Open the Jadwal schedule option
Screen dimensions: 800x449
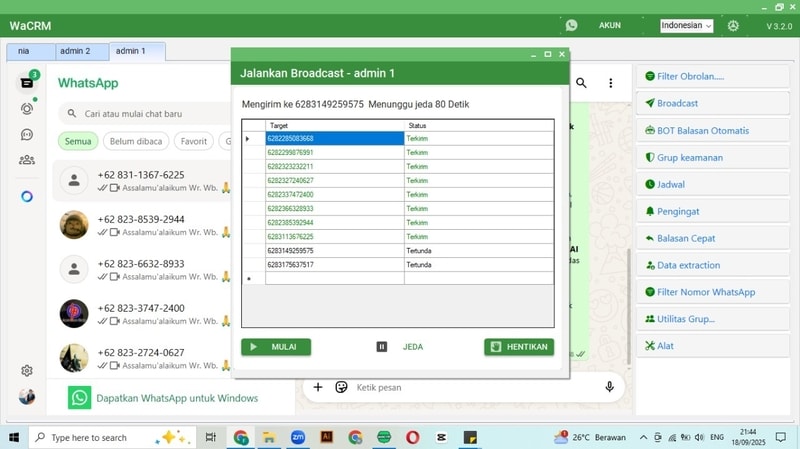[x=713, y=185]
